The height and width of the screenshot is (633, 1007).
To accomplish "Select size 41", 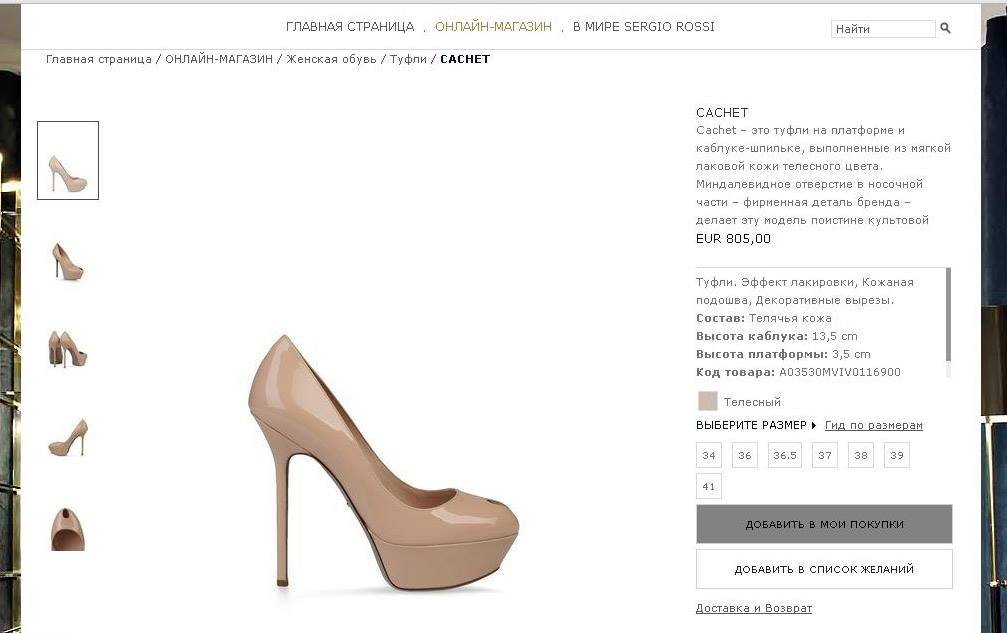I will click(x=709, y=487).
